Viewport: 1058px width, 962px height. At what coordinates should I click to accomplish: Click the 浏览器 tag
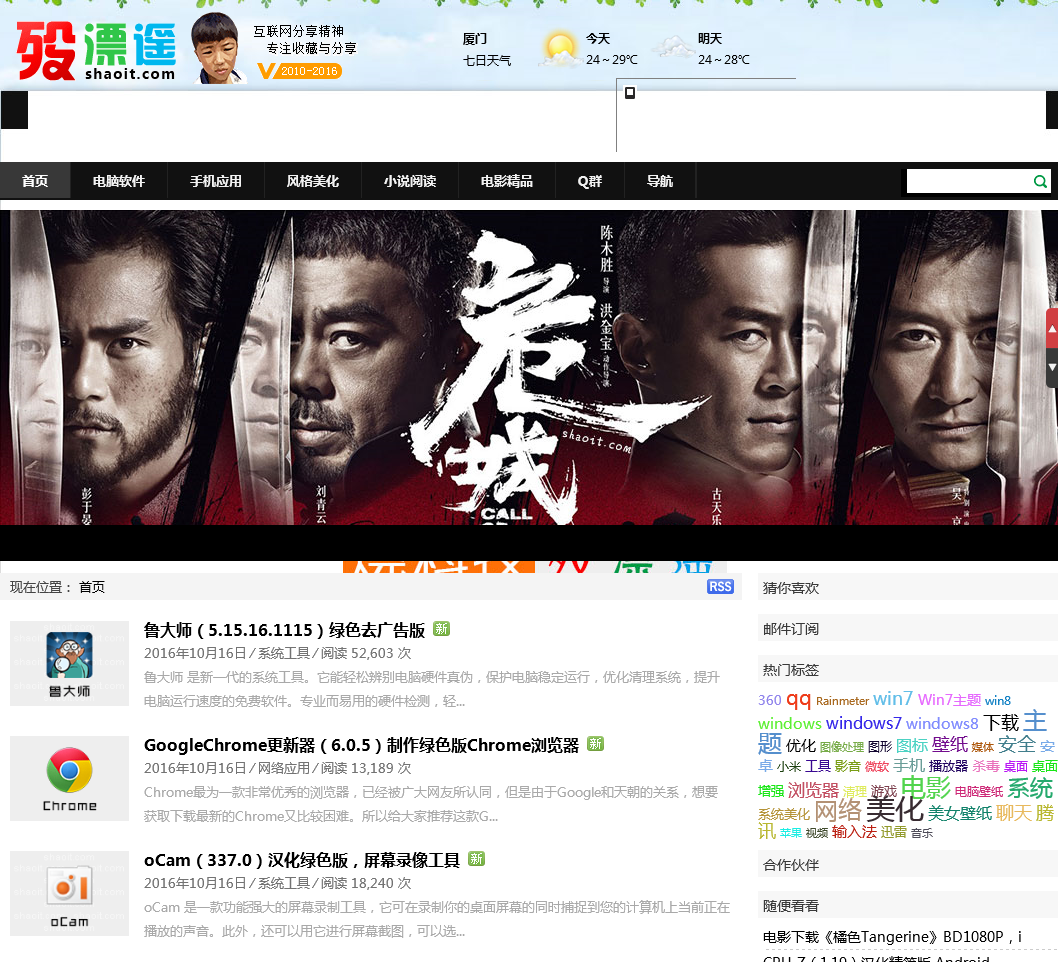tap(813, 790)
